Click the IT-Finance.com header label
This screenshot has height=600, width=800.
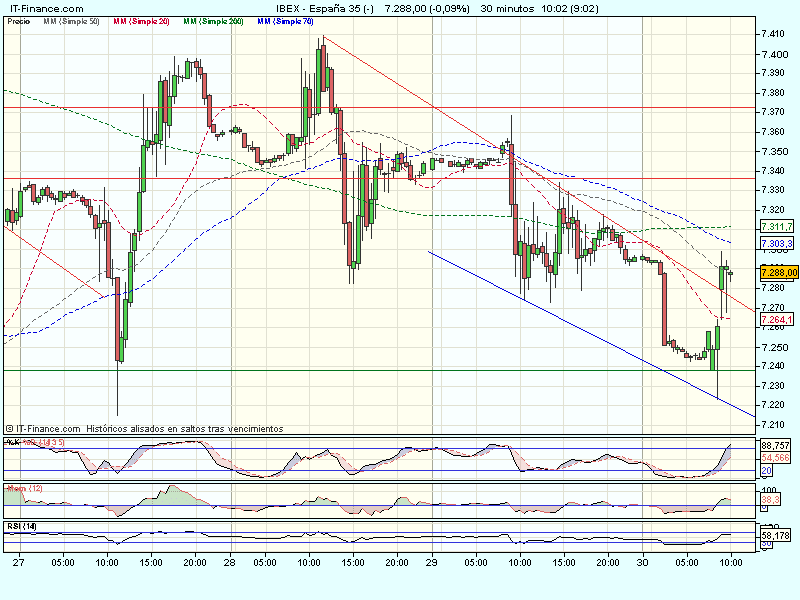[46, 9]
